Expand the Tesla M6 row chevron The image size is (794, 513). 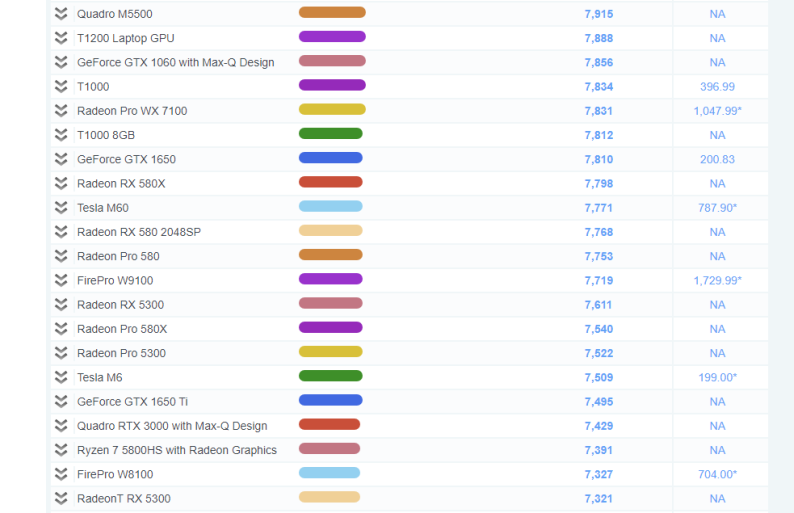(x=61, y=377)
